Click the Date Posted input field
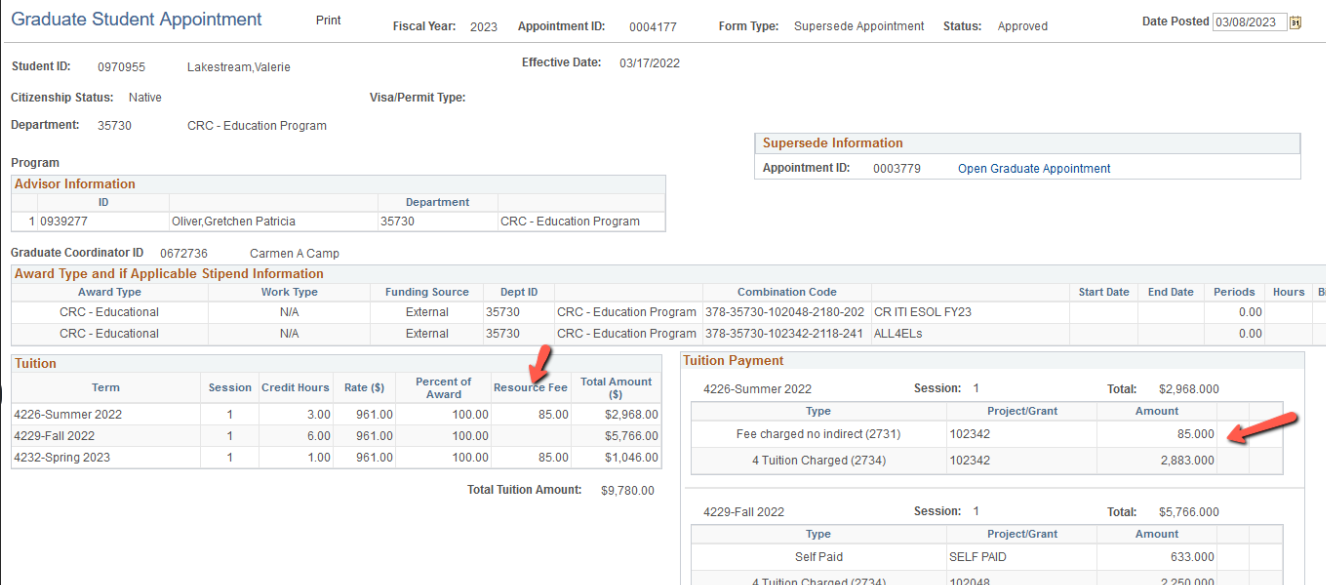This screenshot has height=585, width=1326. point(1249,23)
